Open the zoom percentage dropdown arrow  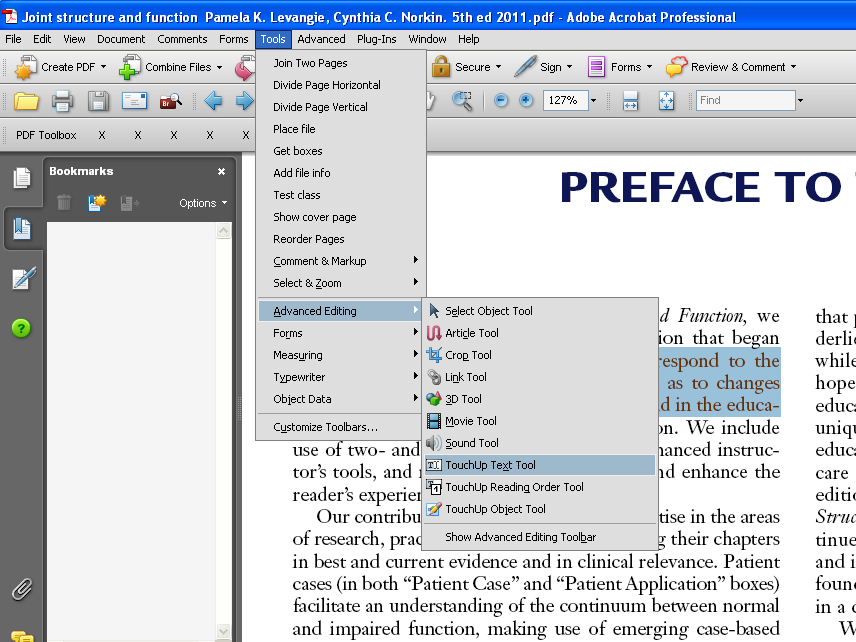pos(593,100)
